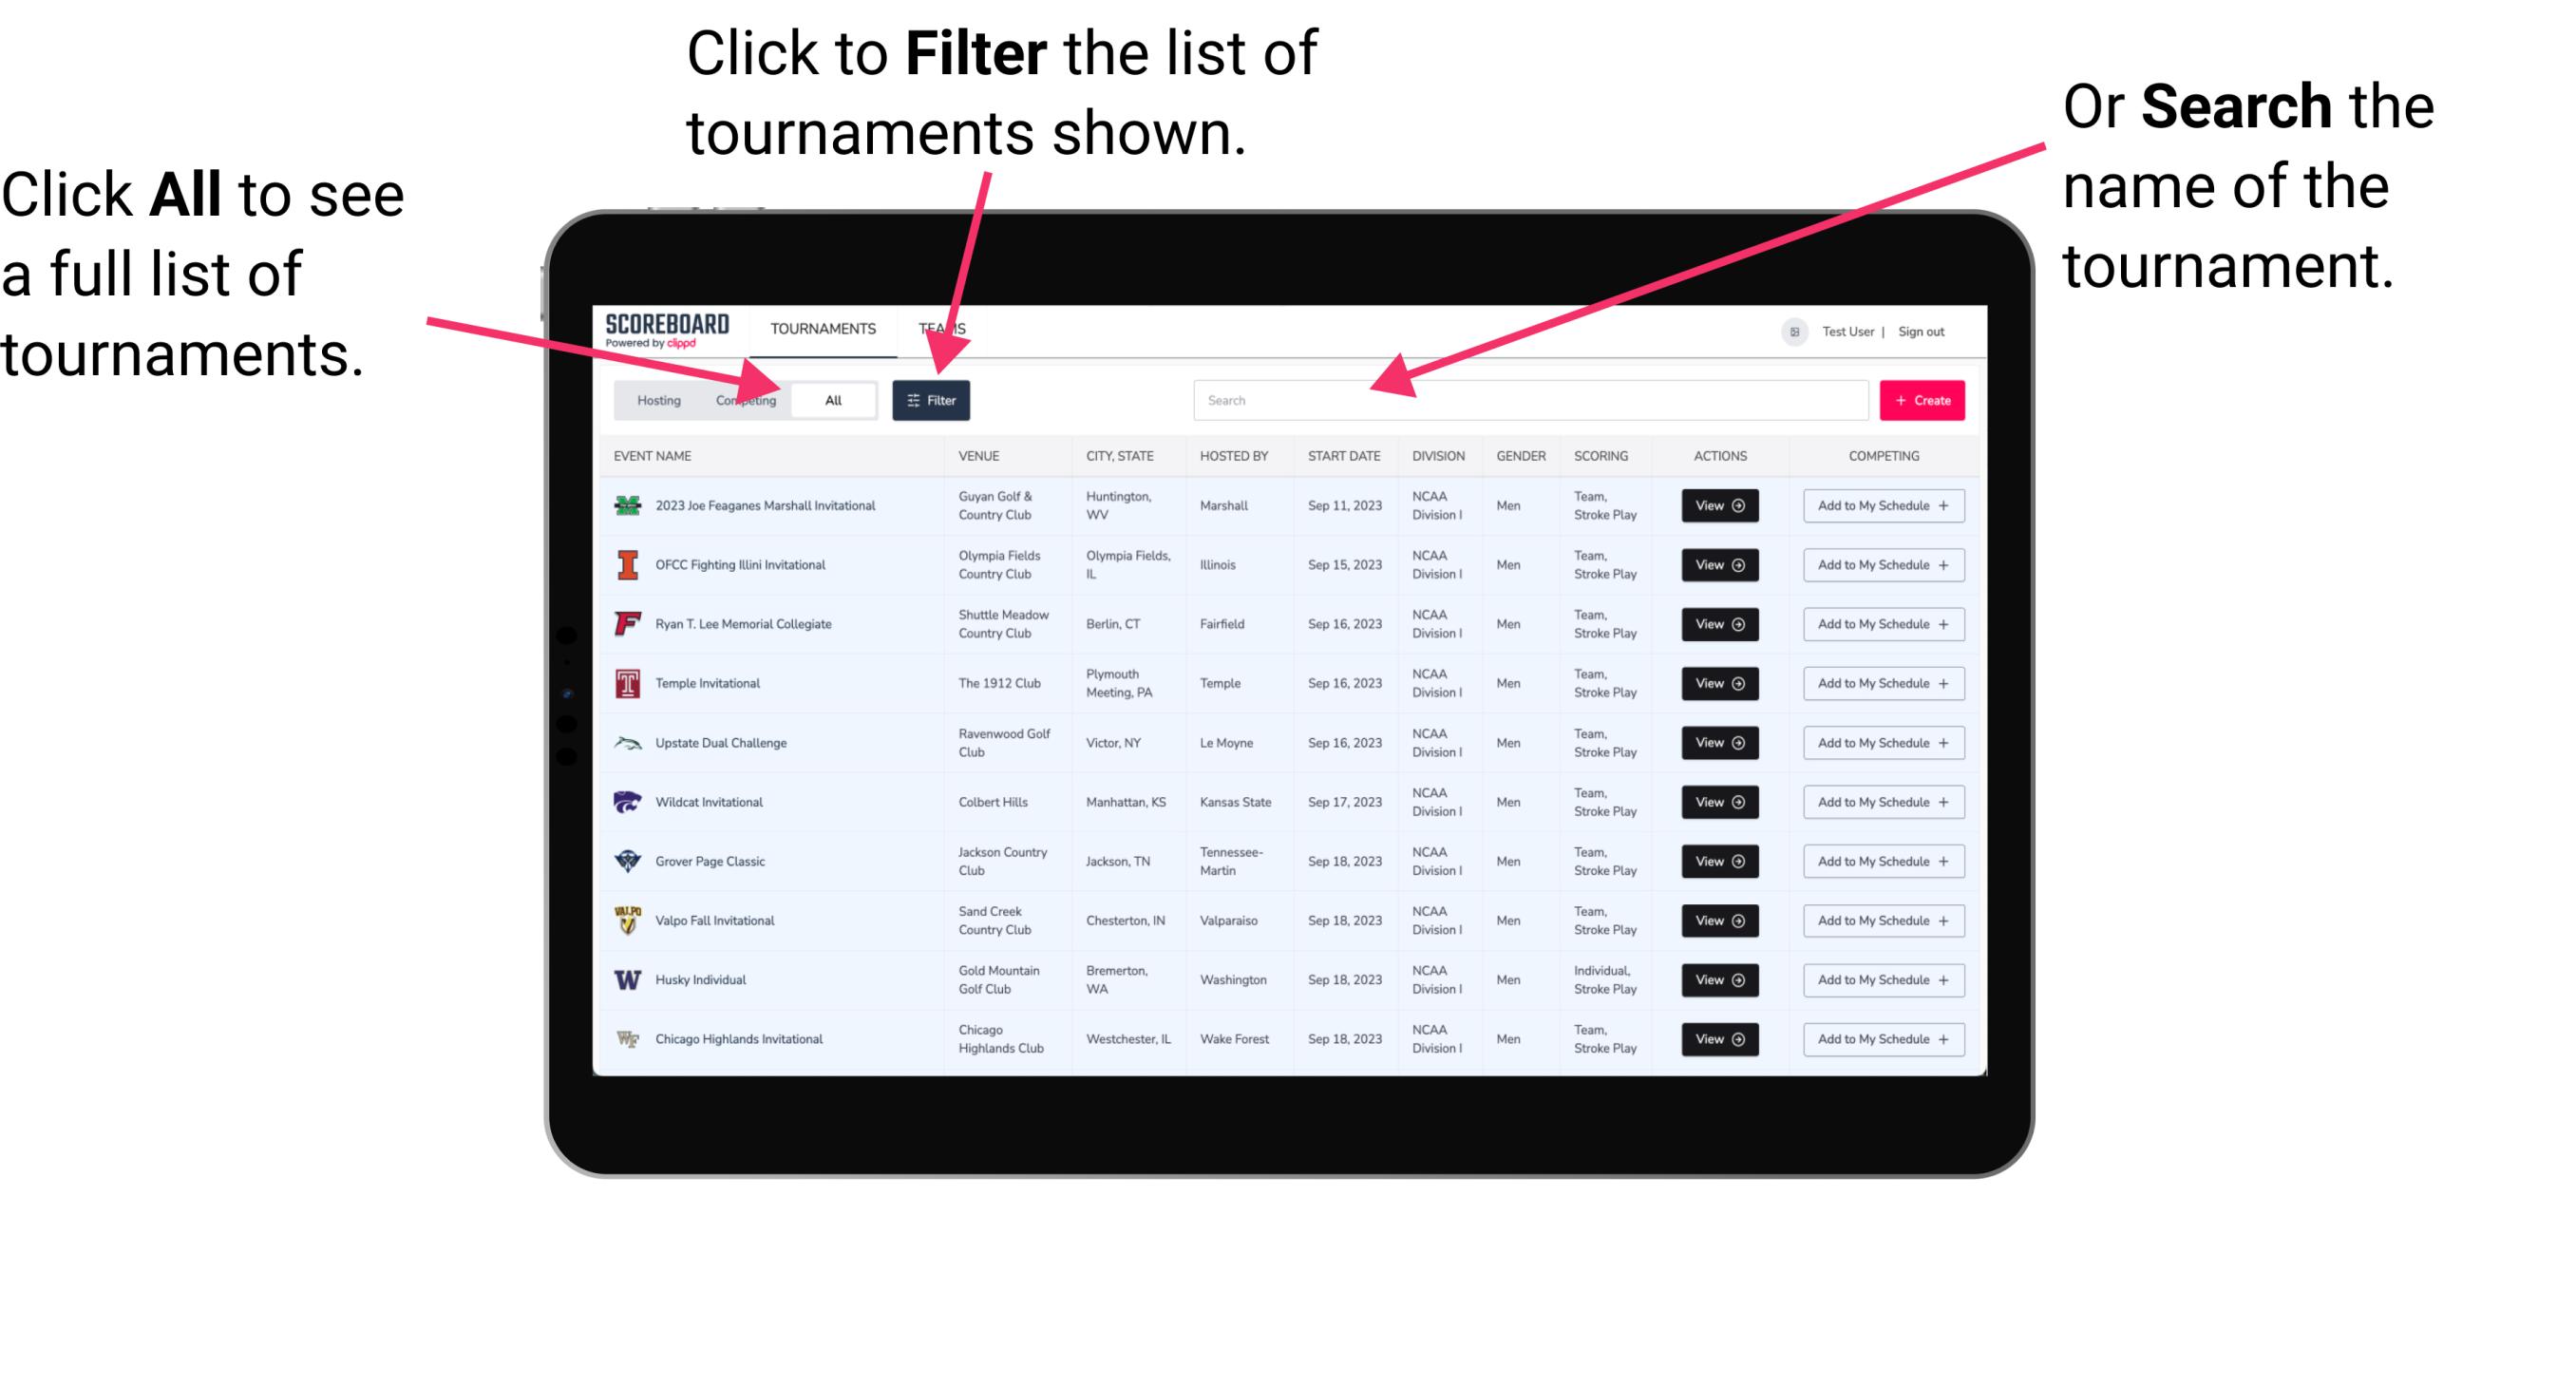Screen dimensions: 2576x1386
Task: Click the Kansas State Wildcats team icon
Action: tap(628, 801)
